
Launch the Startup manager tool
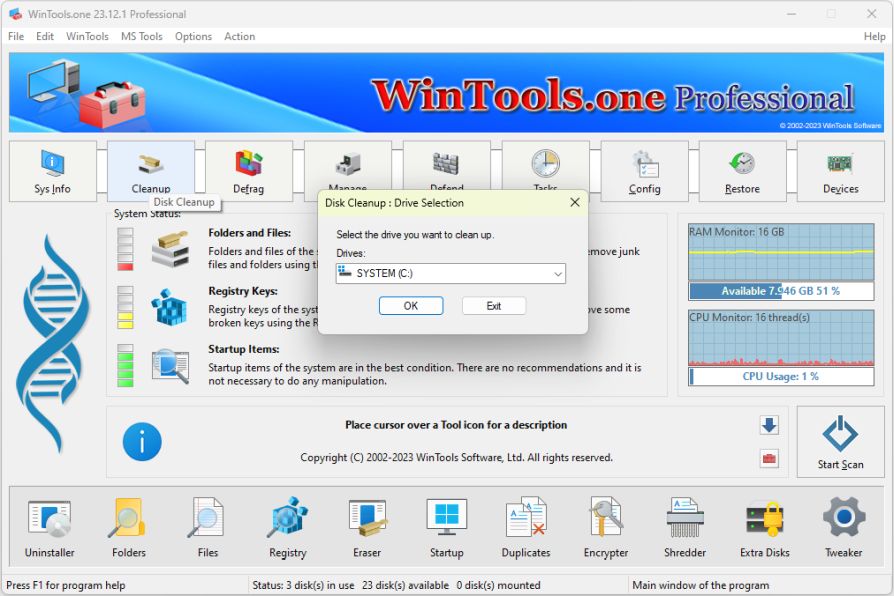coord(446,527)
